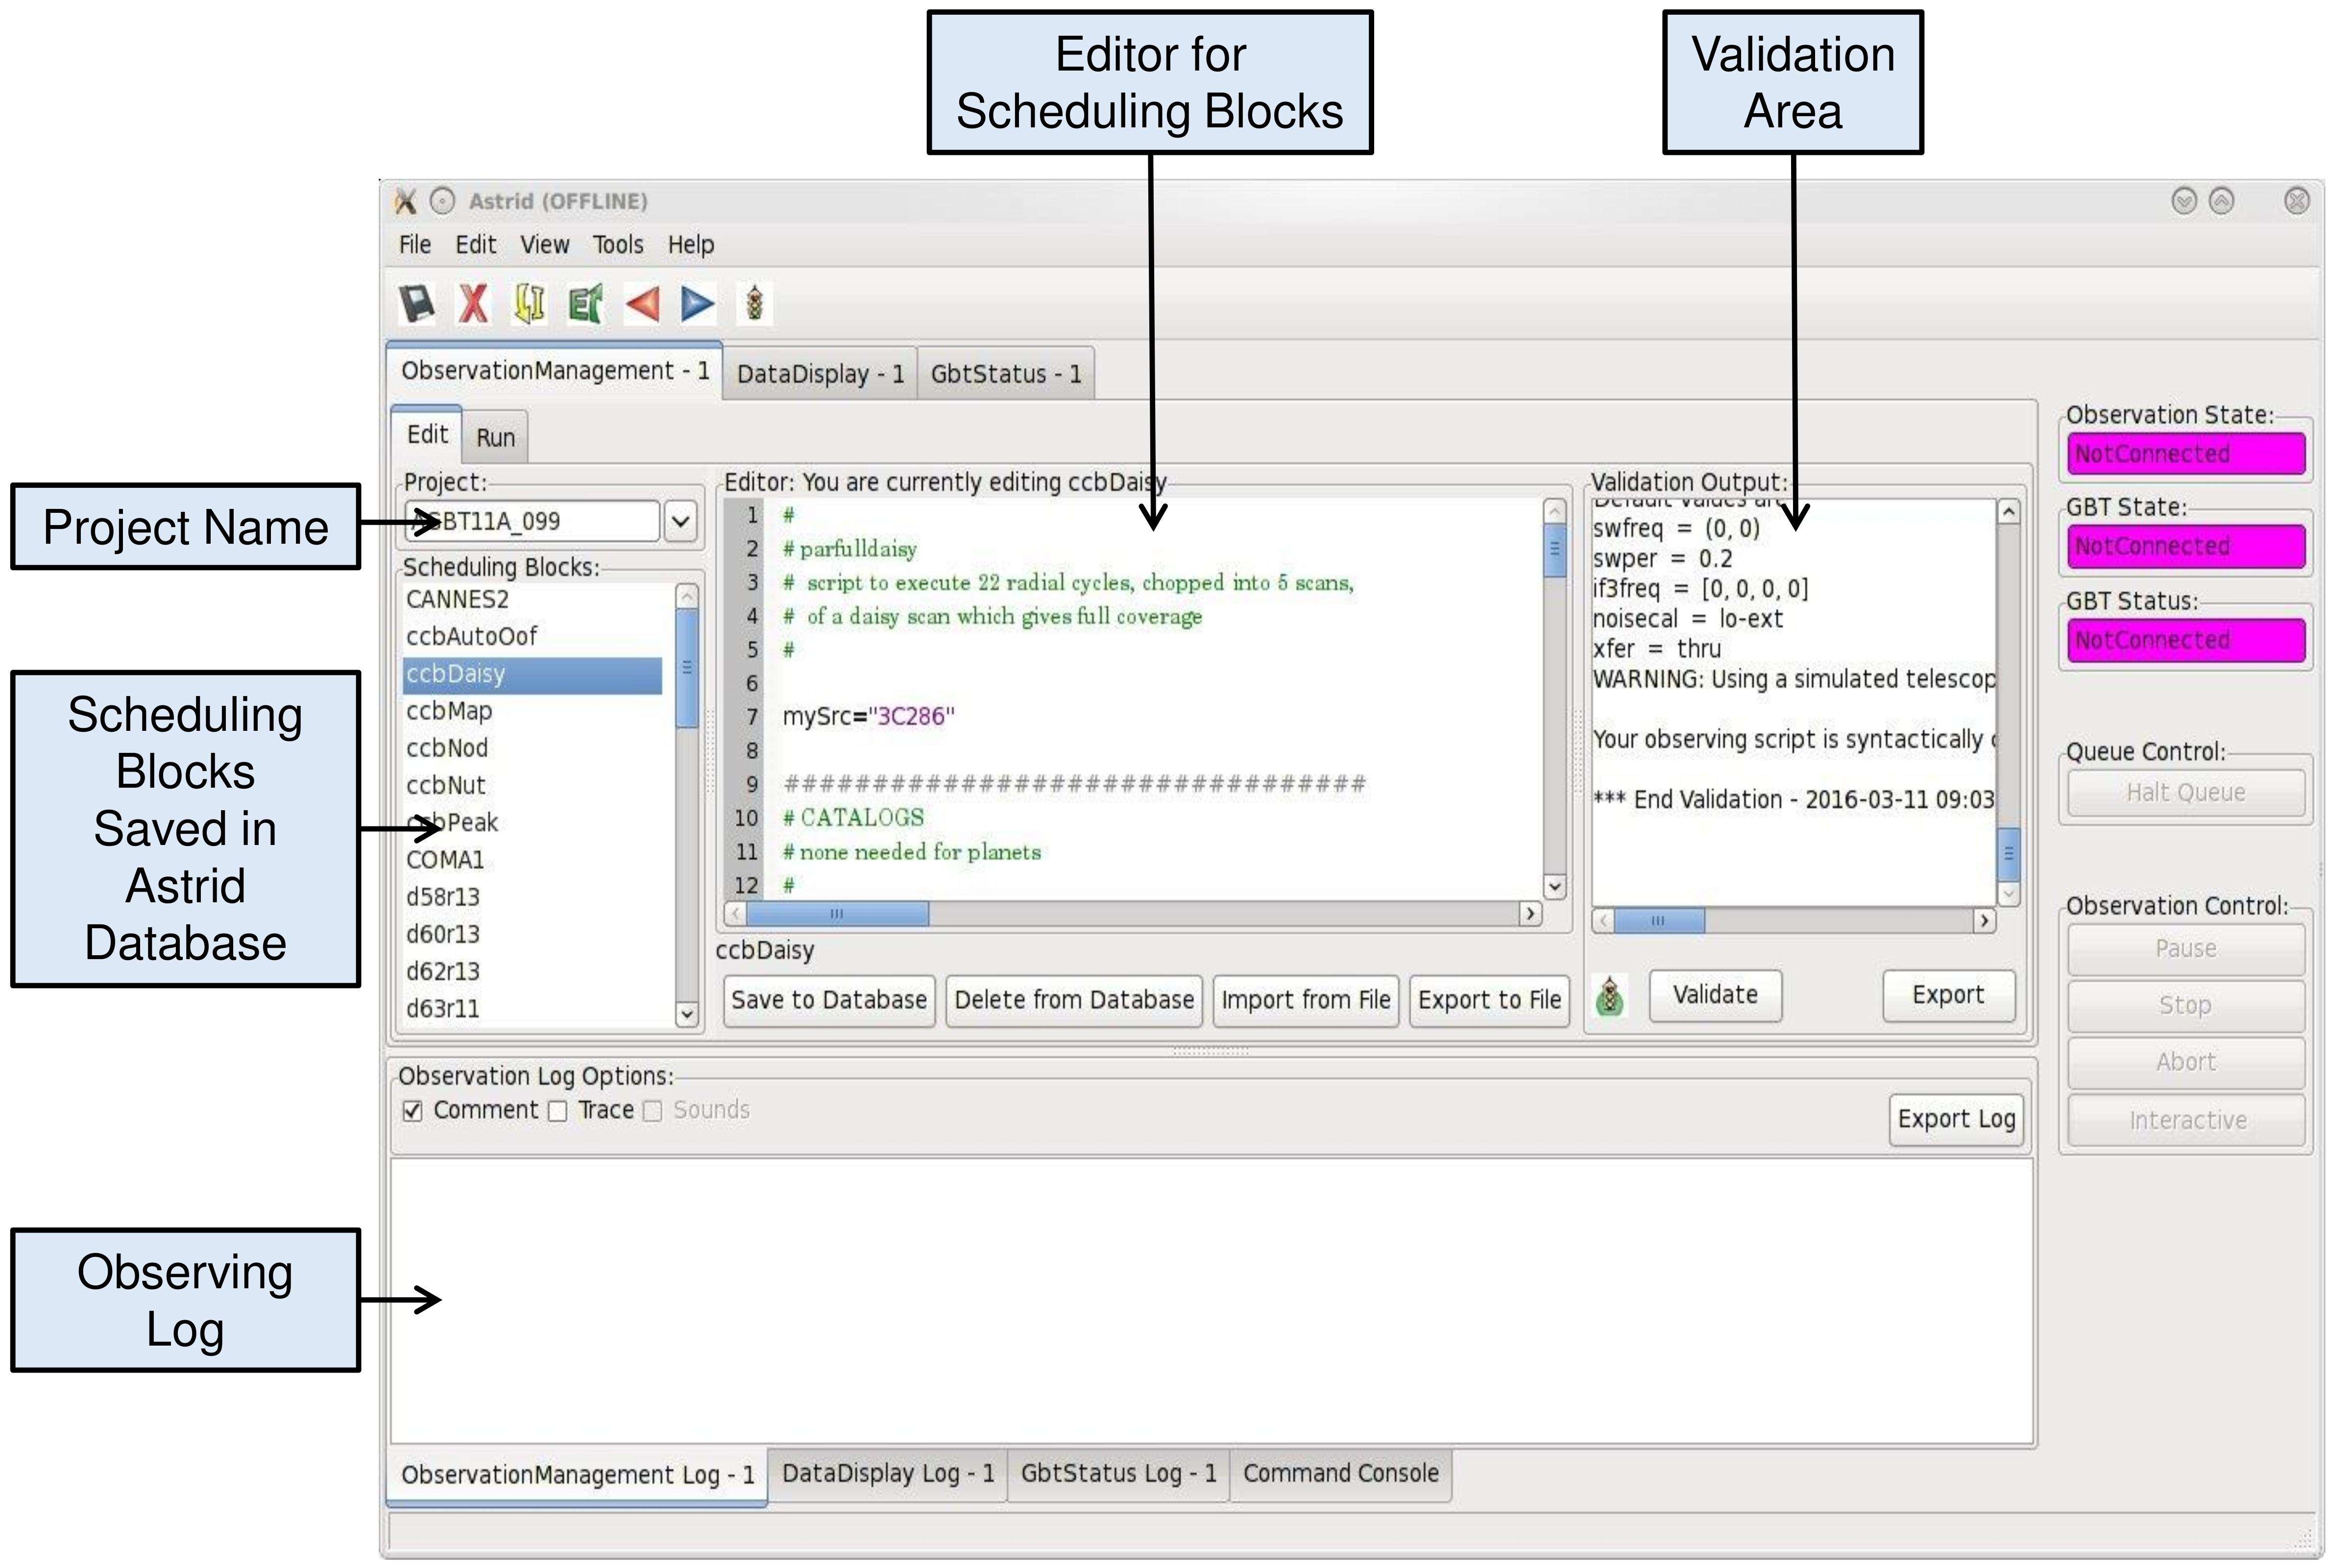Open the DataDisplay Log - 1 tab
This screenshot has width=2328, height=1568.
coord(888,1473)
